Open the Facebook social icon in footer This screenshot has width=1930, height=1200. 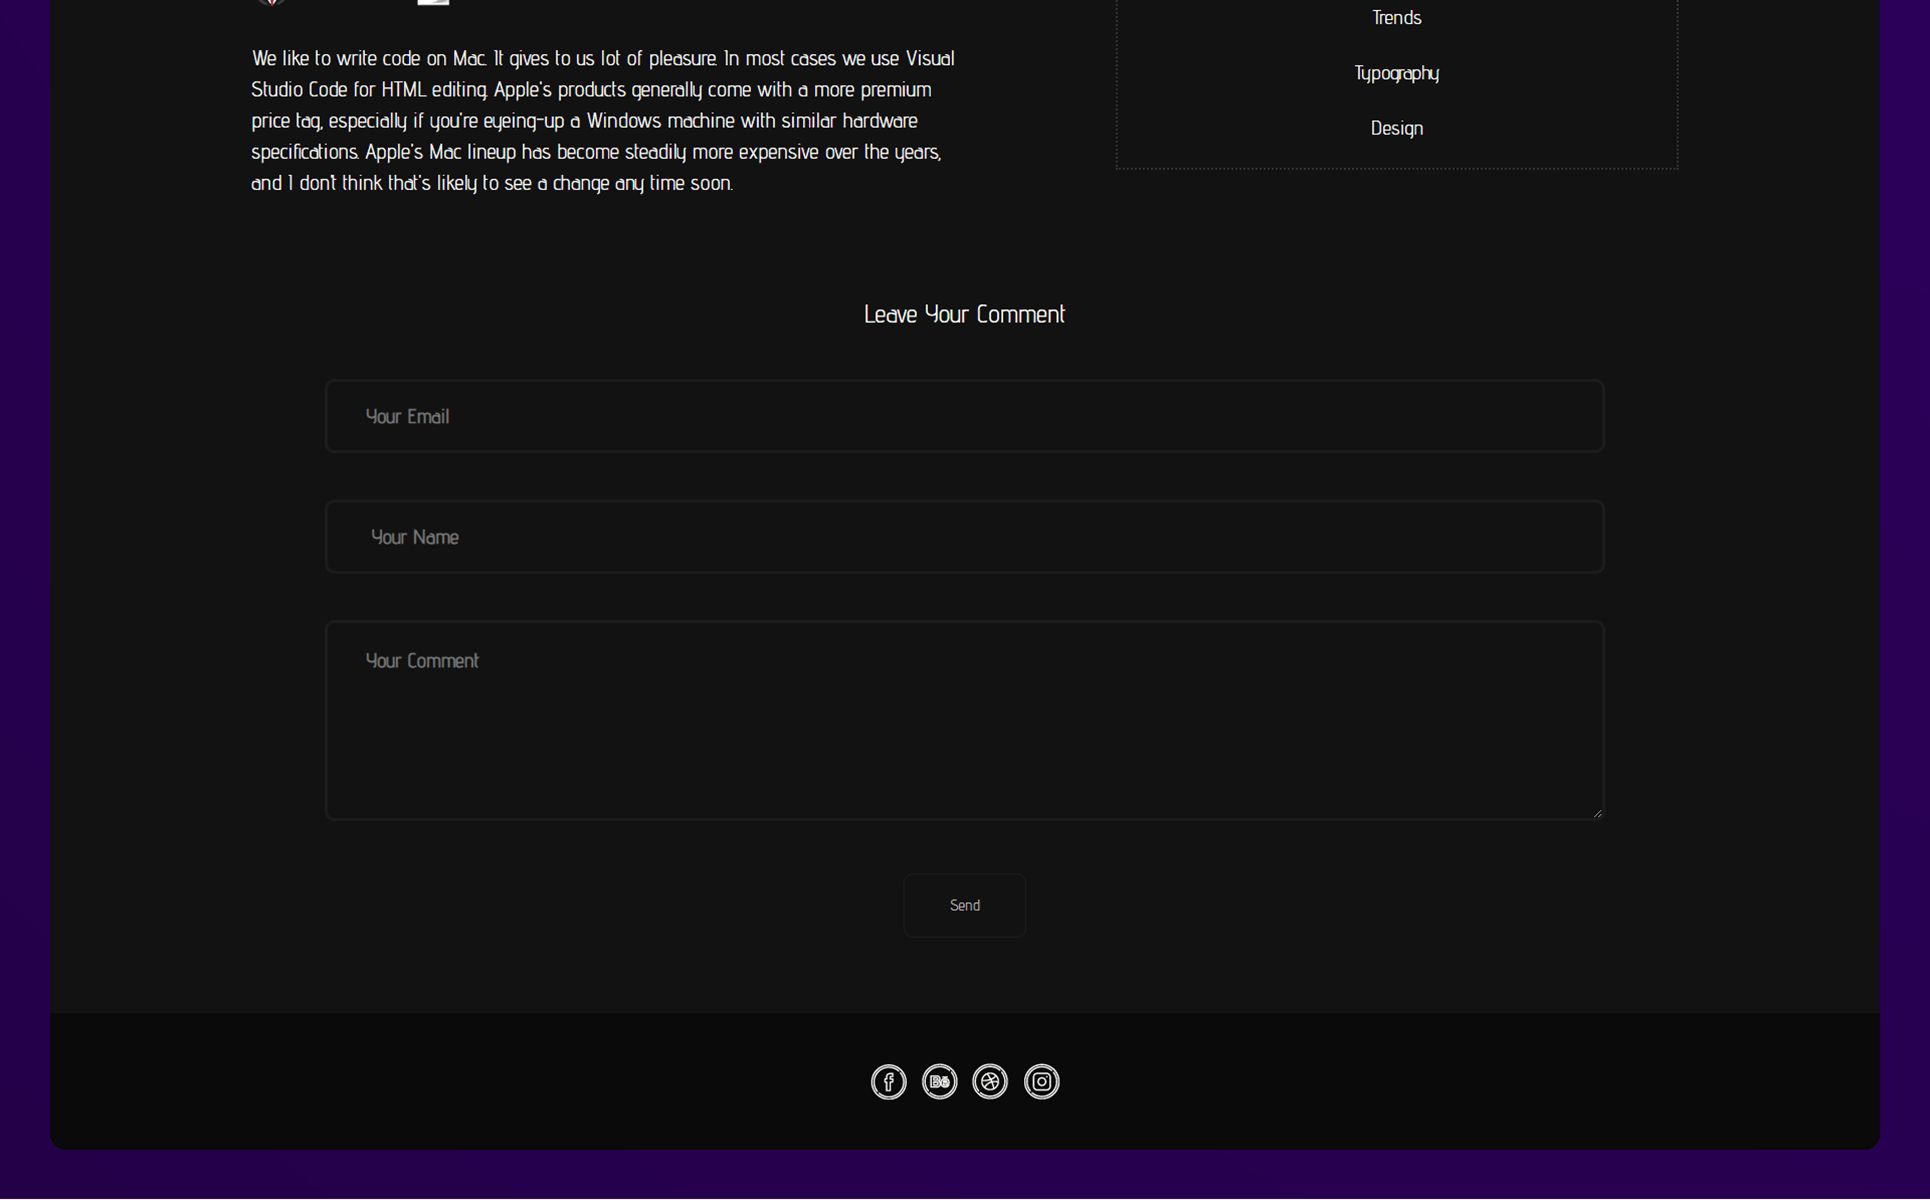[888, 1082]
